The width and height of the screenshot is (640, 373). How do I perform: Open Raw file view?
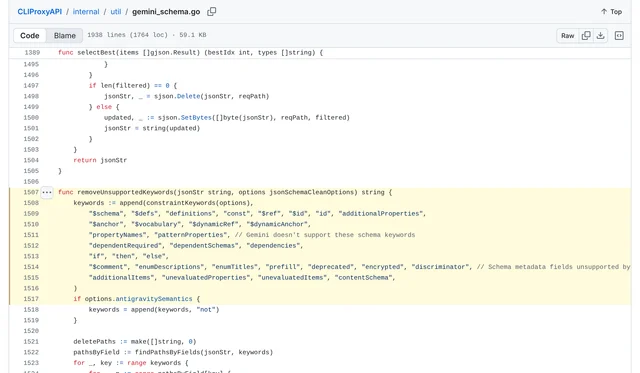pyautogui.click(x=567, y=36)
